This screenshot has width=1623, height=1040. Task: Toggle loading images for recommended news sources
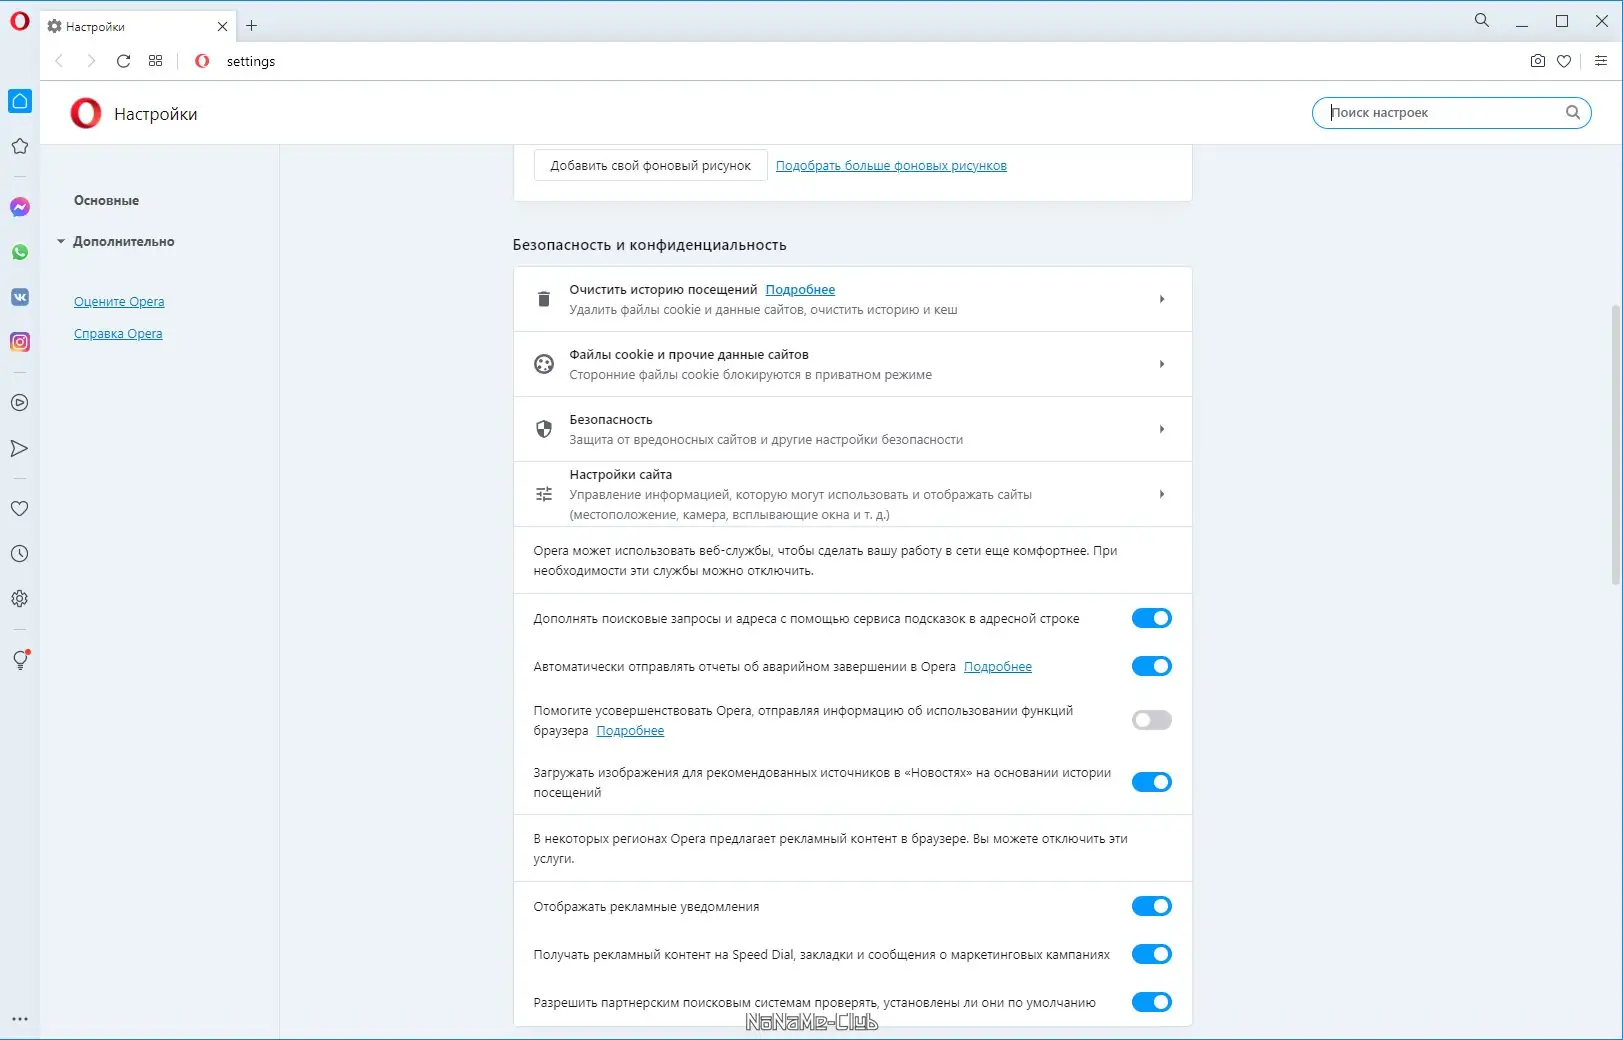[x=1152, y=782]
